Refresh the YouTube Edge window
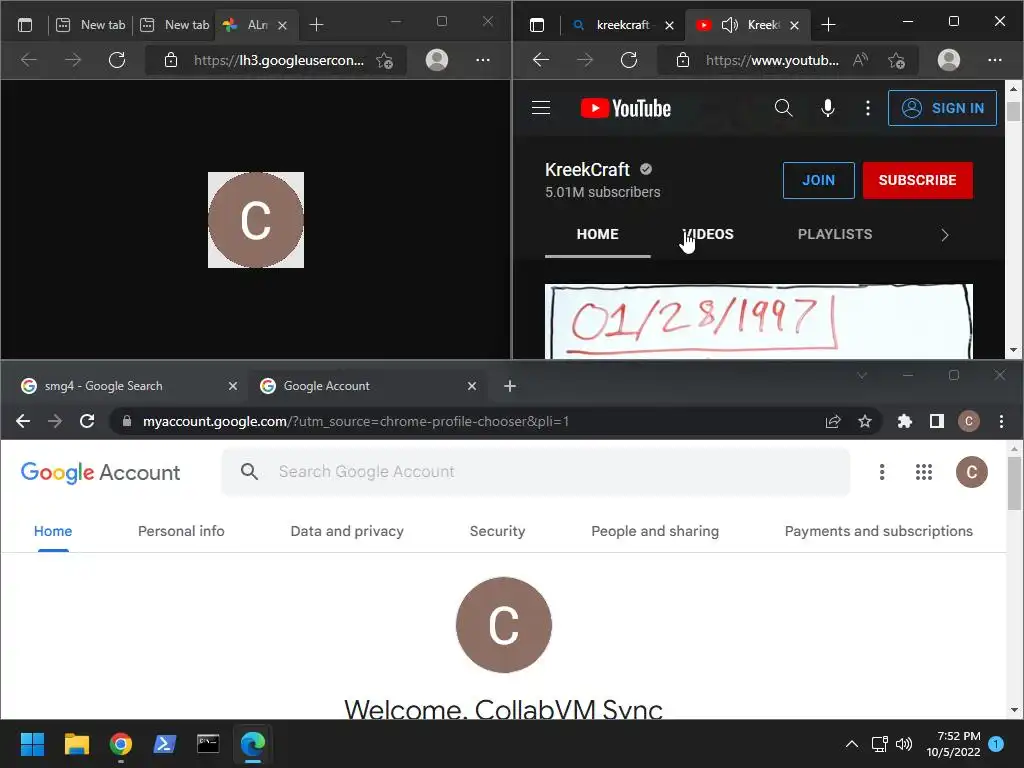Viewport: 1024px width, 768px height. click(x=628, y=60)
